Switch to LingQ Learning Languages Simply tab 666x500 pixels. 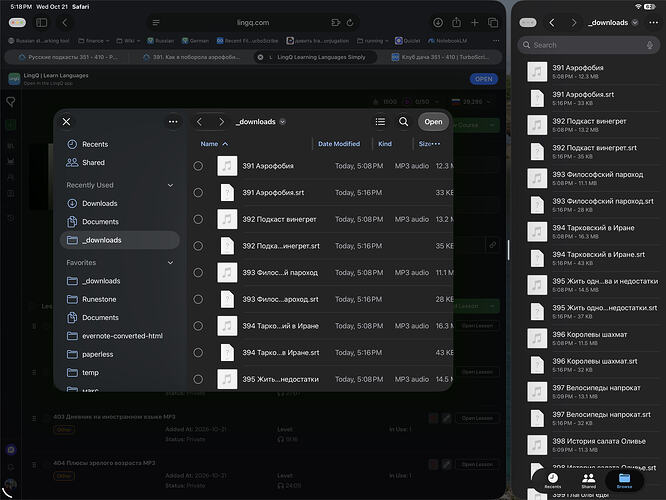[x=316, y=57]
